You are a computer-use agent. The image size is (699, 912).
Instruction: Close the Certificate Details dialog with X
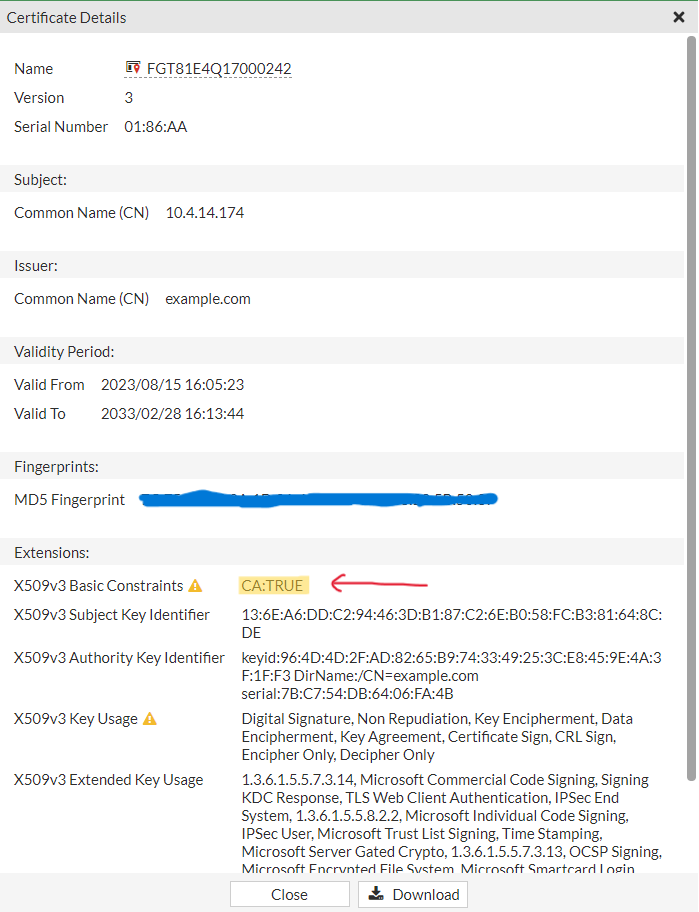pos(679,17)
